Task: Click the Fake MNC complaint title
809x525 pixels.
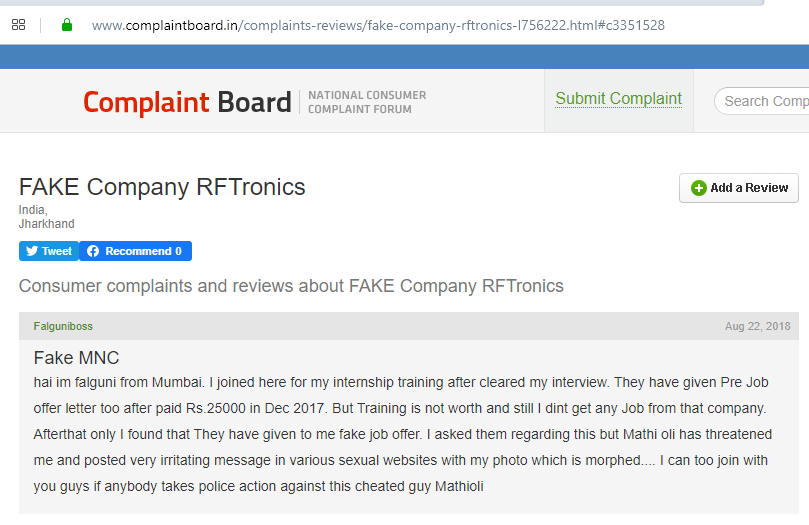Action: [76, 358]
